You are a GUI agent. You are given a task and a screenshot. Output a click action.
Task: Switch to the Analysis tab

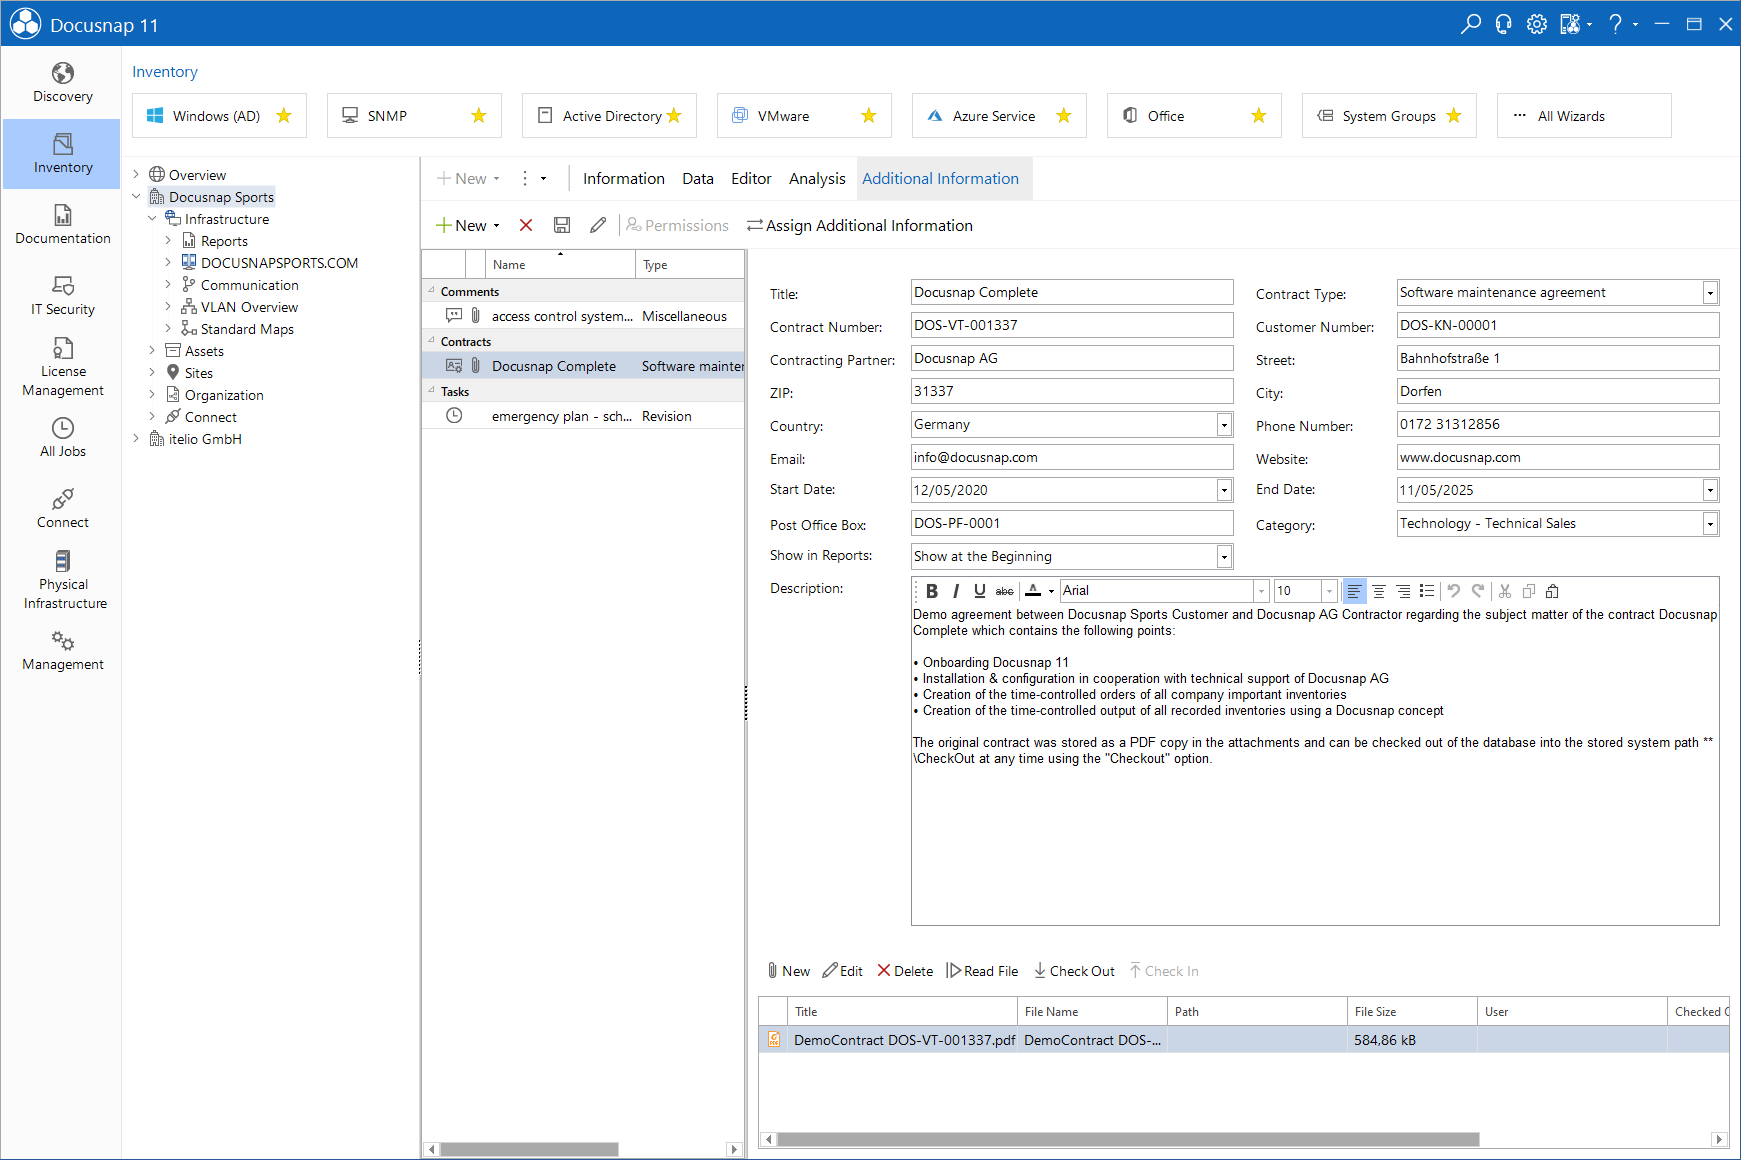[x=817, y=179]
